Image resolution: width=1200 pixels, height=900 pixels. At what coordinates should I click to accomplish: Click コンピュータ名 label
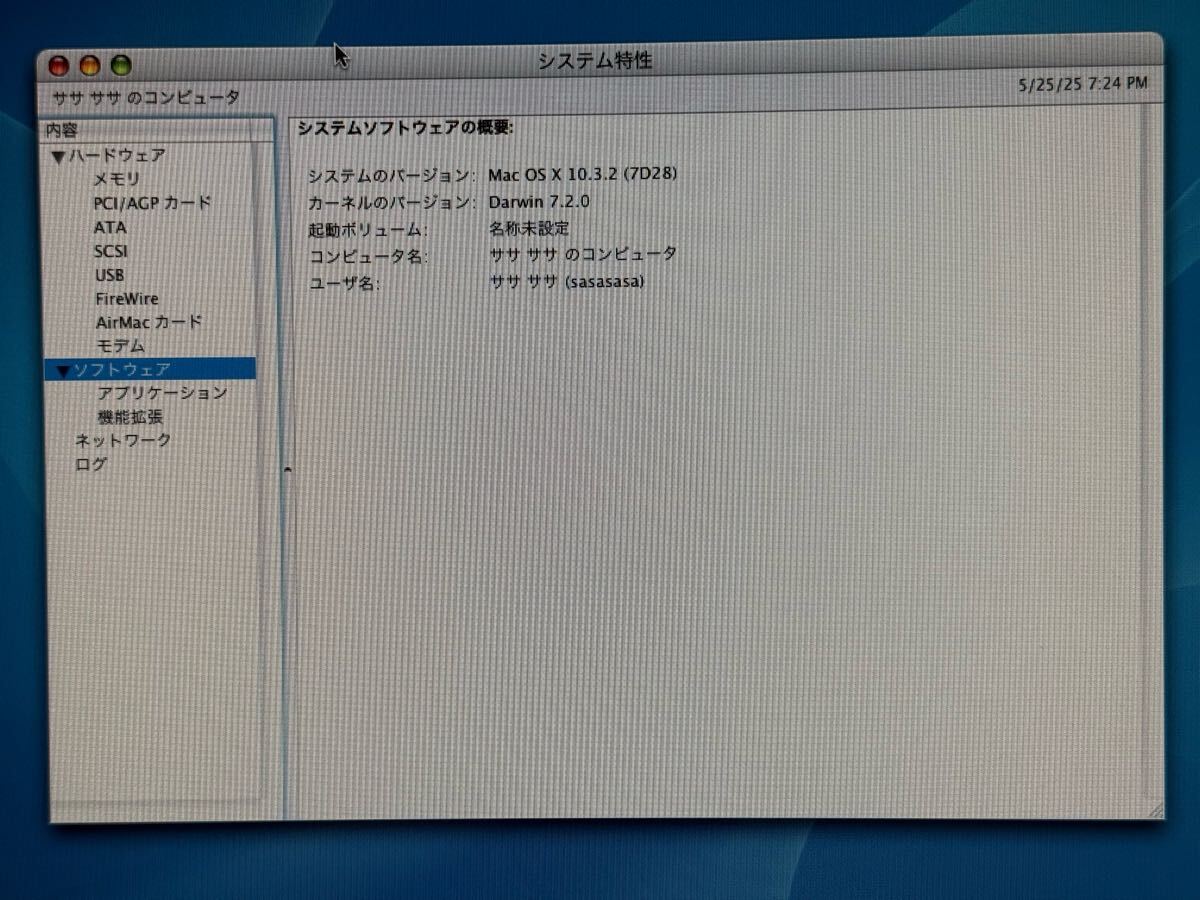(x=368, y=257)
